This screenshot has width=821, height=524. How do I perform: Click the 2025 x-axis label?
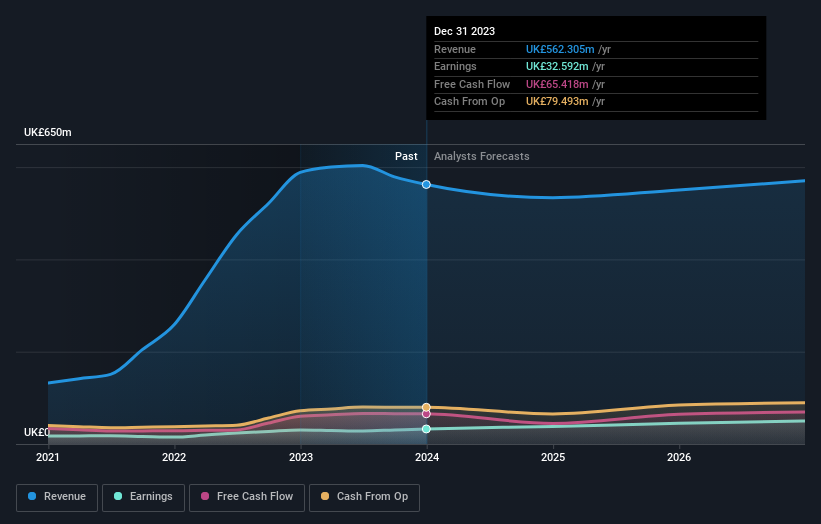coord(553,458)
